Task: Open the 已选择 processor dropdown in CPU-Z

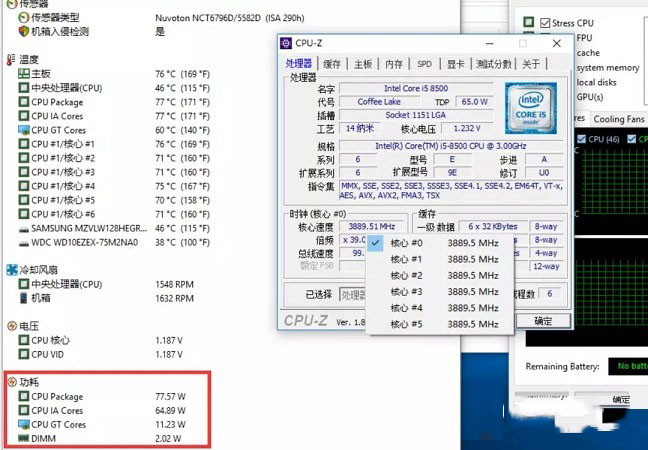Action: pyautogui.click(x=353, y=295)
